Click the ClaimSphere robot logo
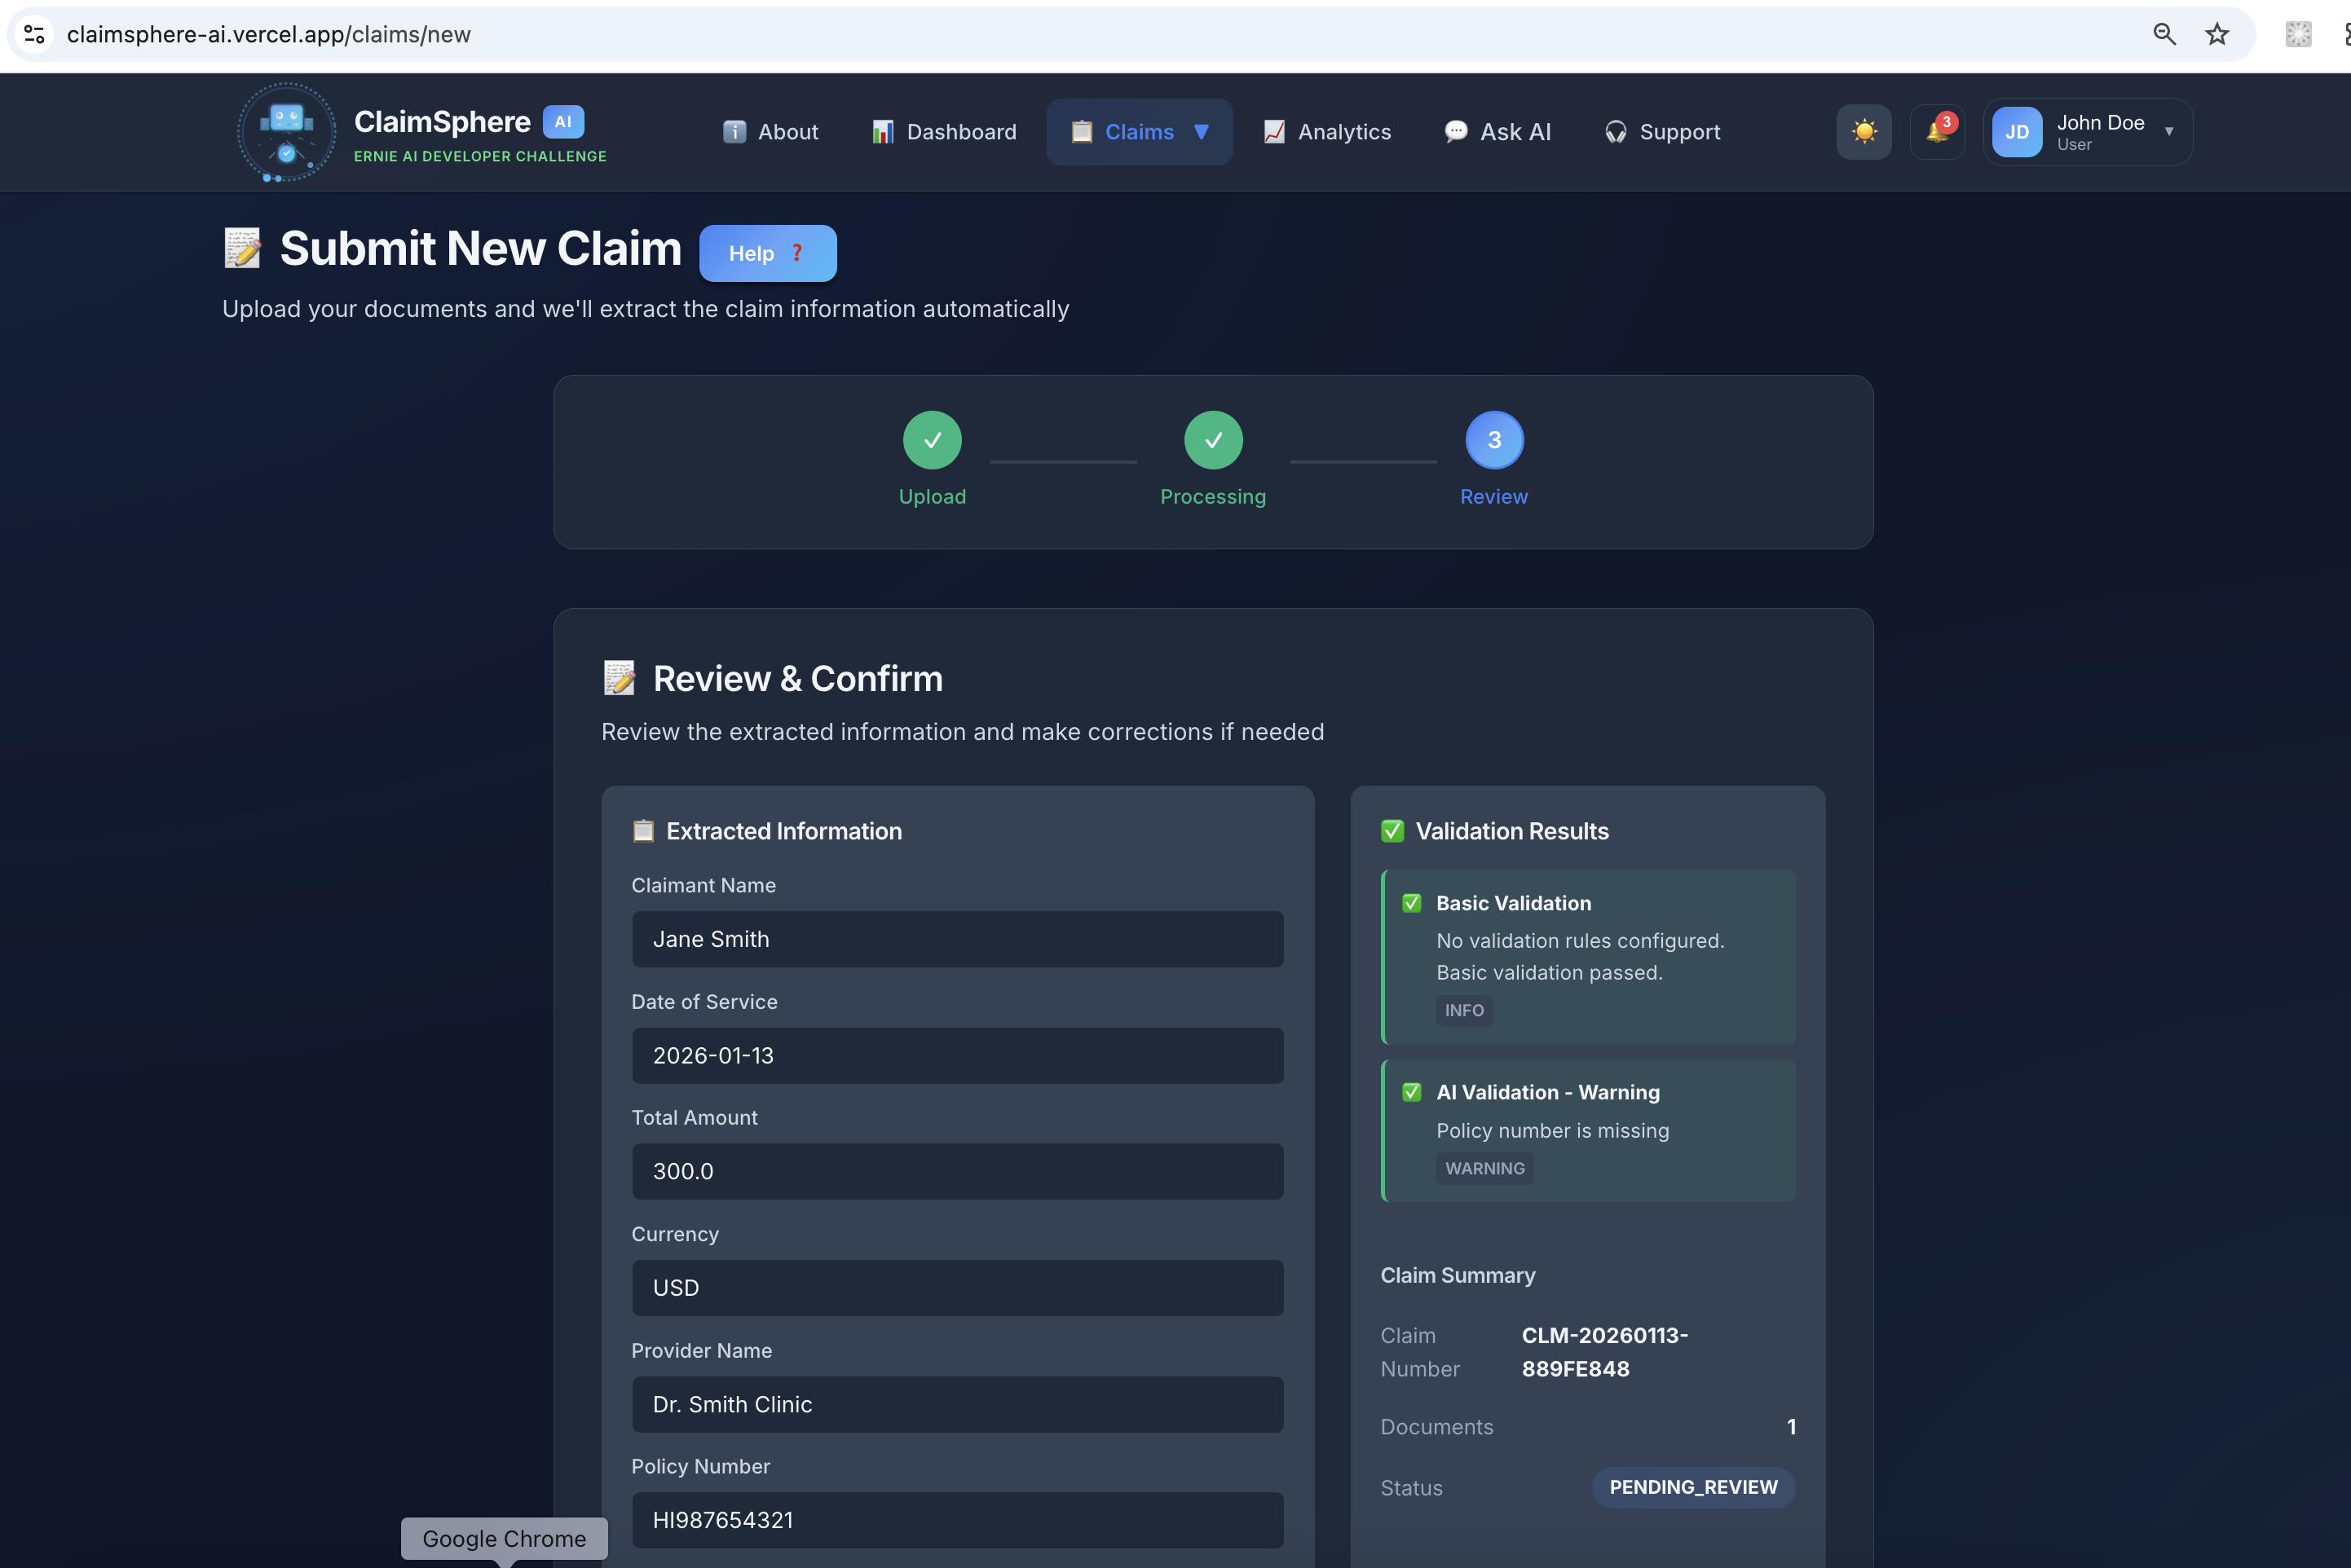 pyautogui.click(x=286, y=132)
